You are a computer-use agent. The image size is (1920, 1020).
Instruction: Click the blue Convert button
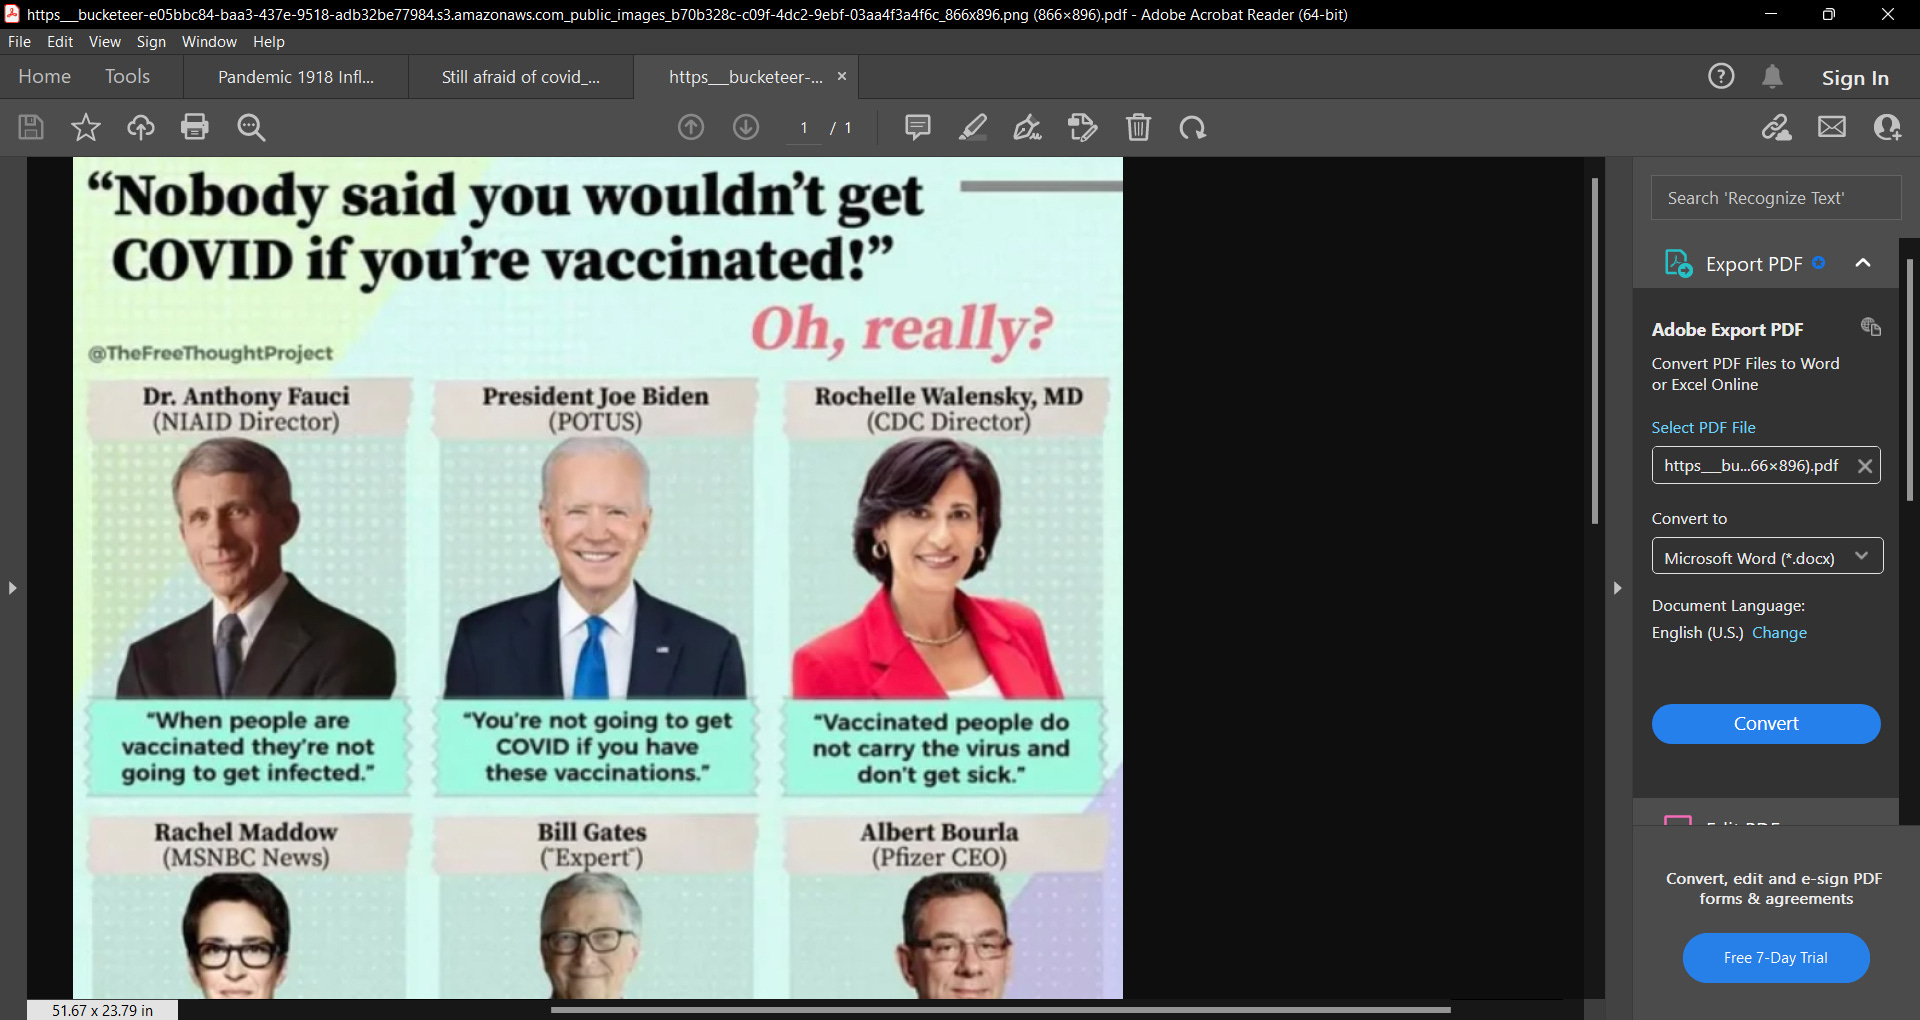1766,723
